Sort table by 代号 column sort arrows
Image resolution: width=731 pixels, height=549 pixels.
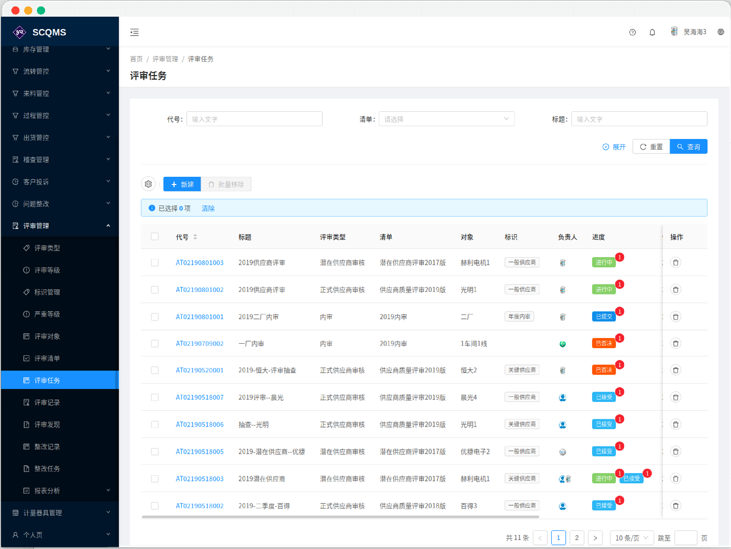pos(195,237)
